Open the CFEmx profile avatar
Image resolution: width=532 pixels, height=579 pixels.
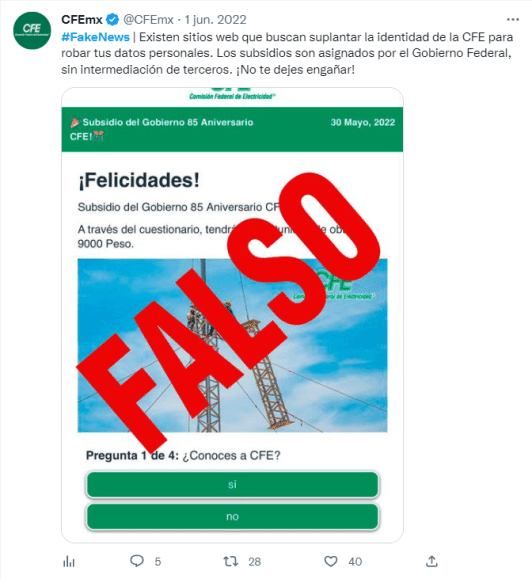32,30
